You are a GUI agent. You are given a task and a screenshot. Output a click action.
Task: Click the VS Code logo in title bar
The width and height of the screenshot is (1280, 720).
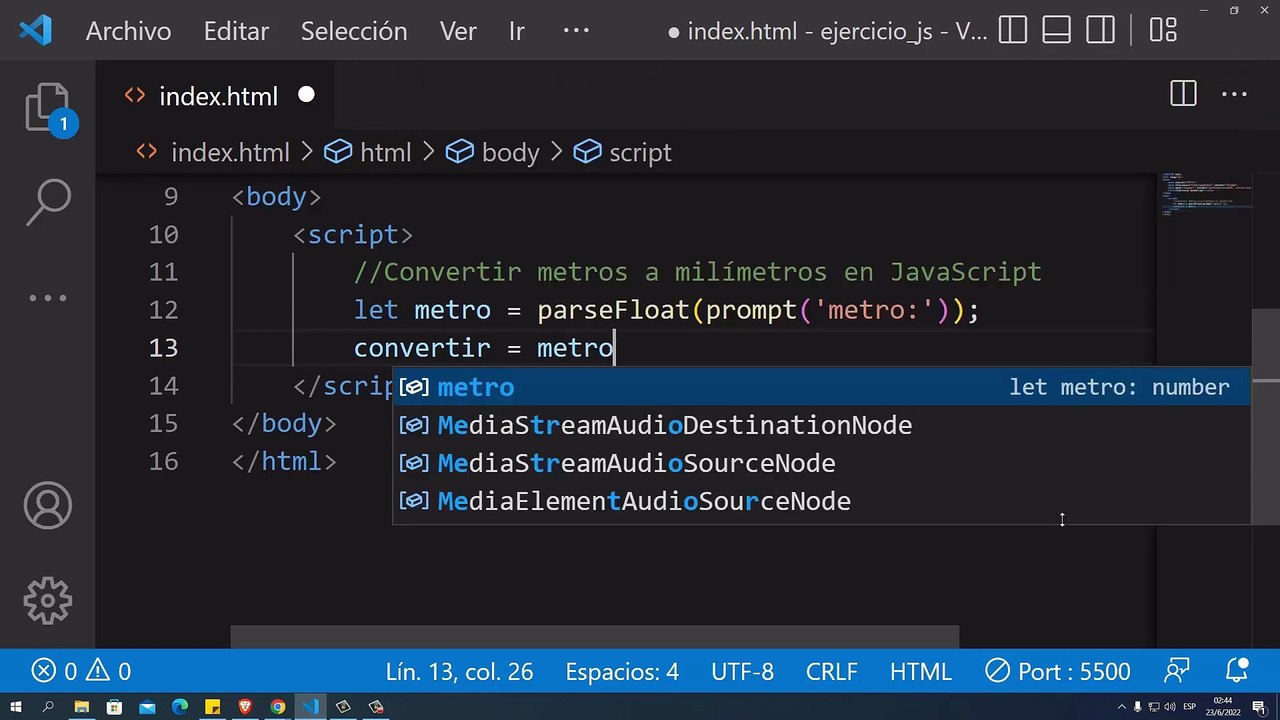coord(35,31)
